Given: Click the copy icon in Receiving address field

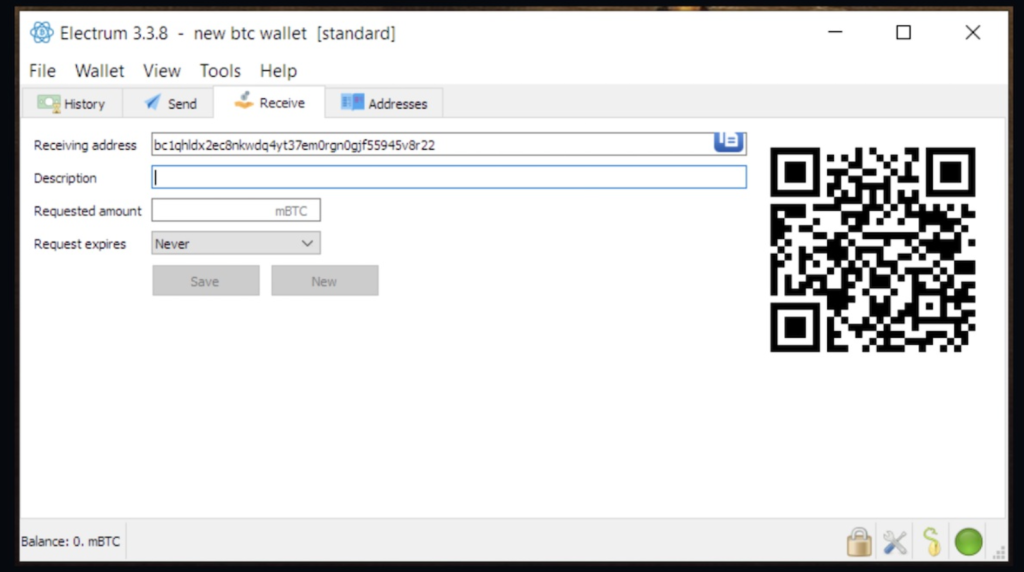Looking at the screenshot, I should [x=728, y=142].
